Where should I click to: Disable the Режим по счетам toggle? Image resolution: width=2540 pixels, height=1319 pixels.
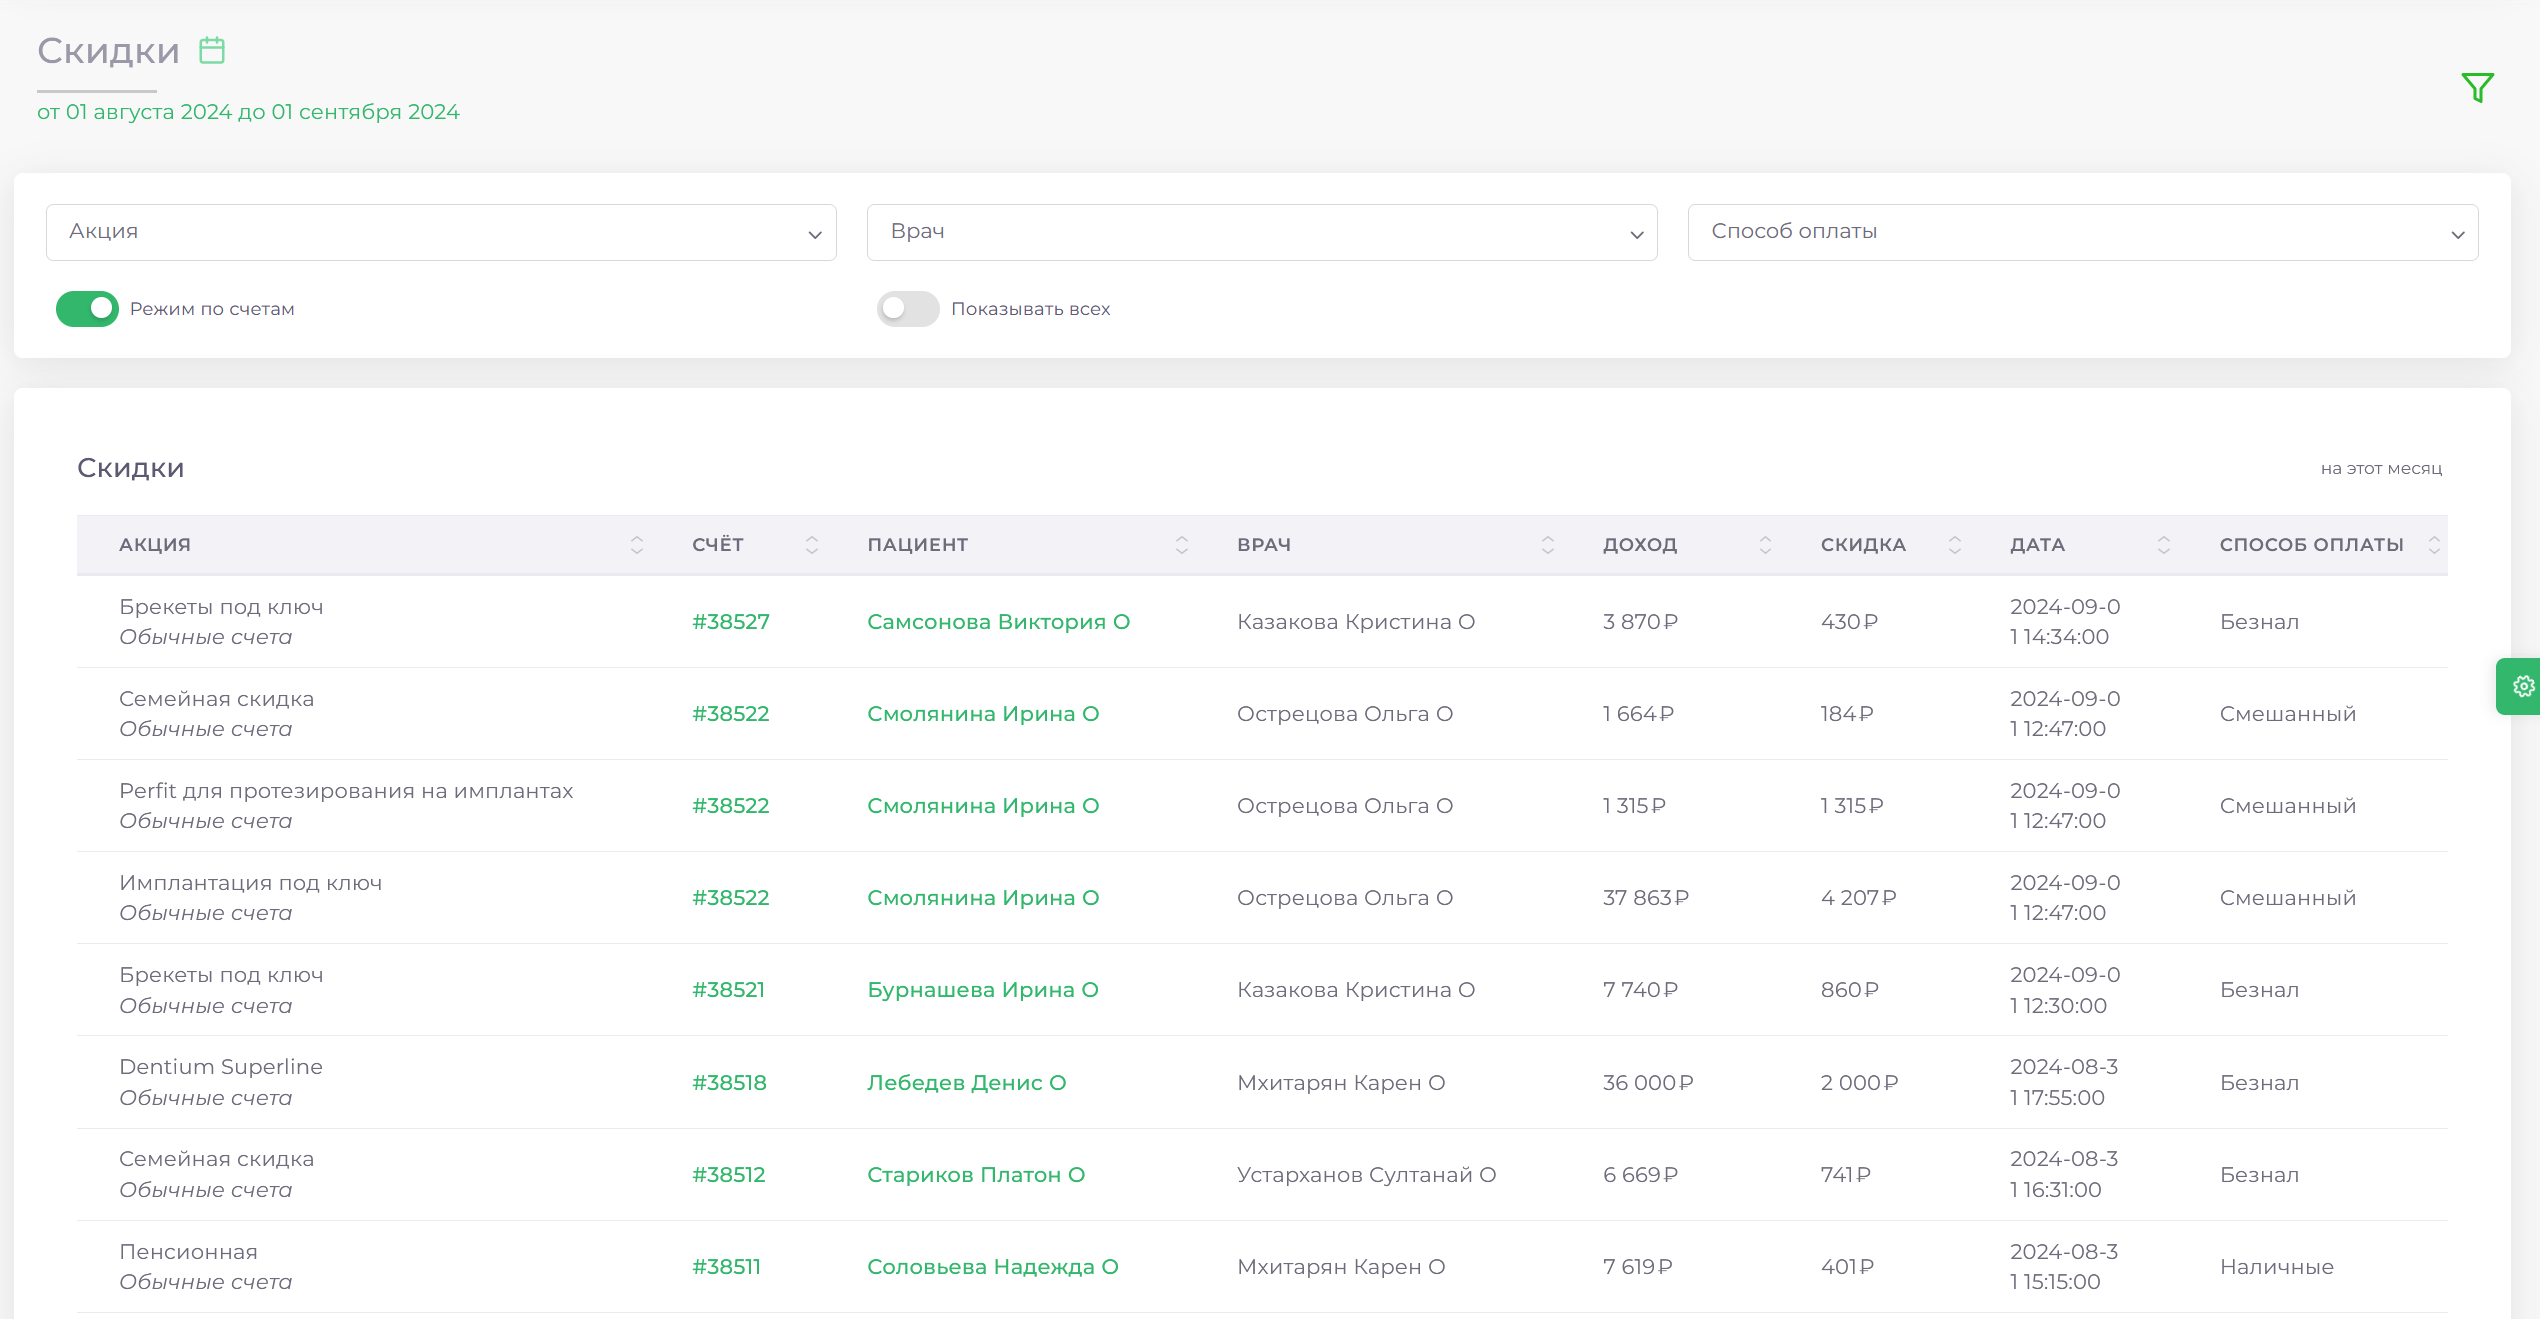pos(87,309)
